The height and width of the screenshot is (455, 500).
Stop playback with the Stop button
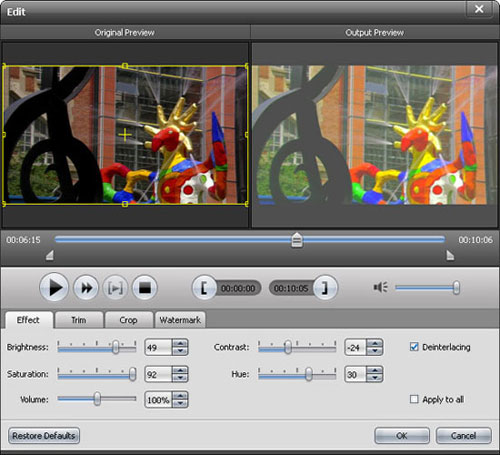pyautogui.click(x=145, y=288)
